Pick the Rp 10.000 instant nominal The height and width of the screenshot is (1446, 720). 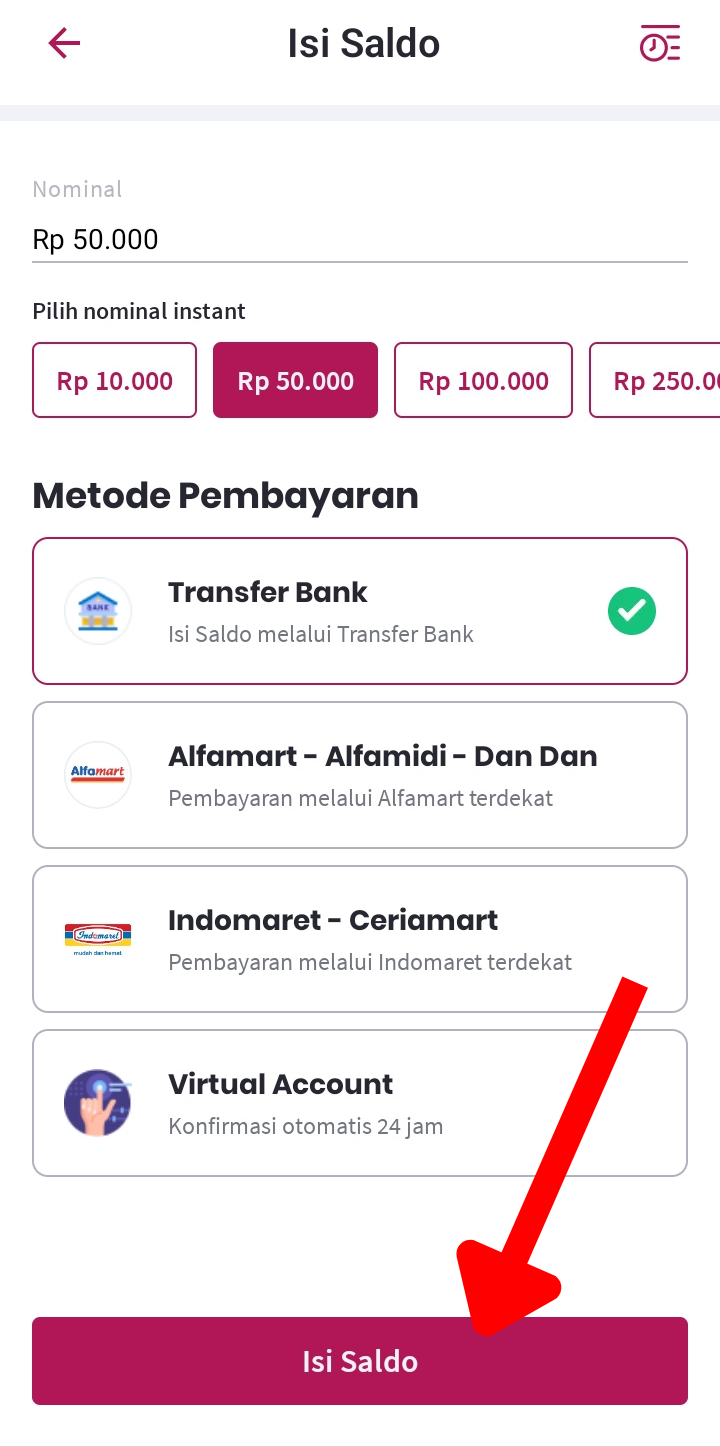click(x=115, y=380)
